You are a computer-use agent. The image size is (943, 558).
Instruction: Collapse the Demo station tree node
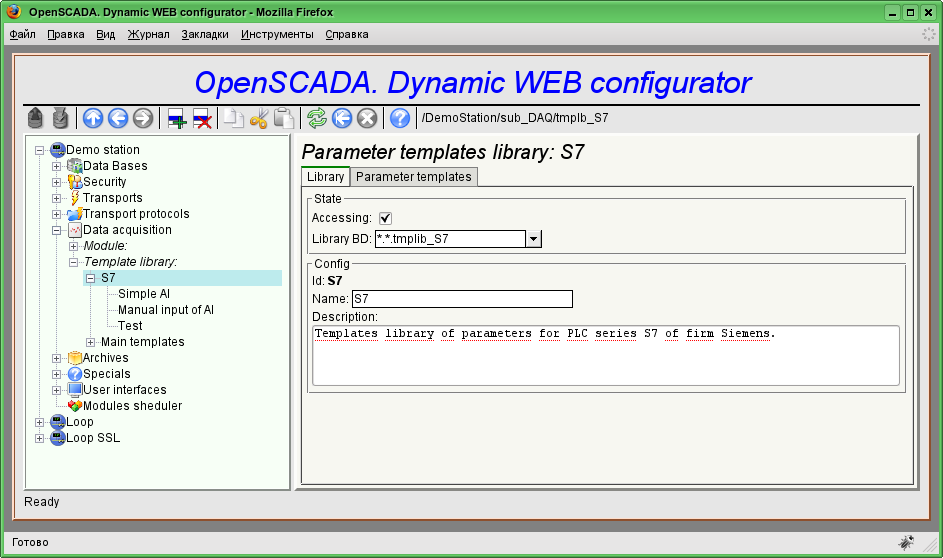click(40, 150)
